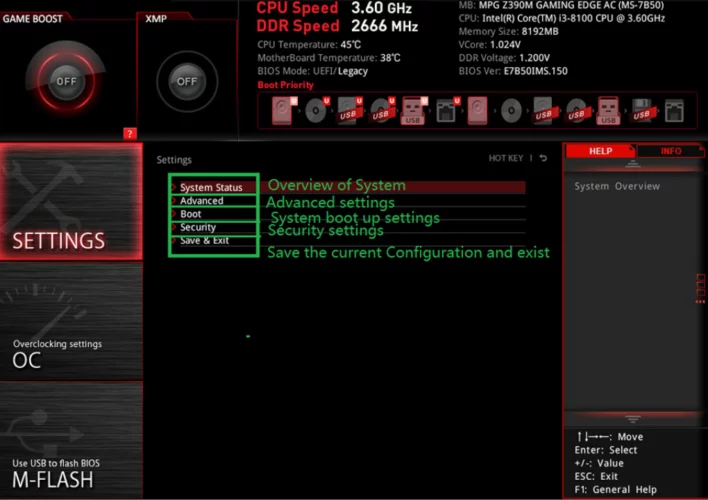Select the UEFI hard disk boot device icon
Screen dimensions: 708x500
[x=284, y=110]
